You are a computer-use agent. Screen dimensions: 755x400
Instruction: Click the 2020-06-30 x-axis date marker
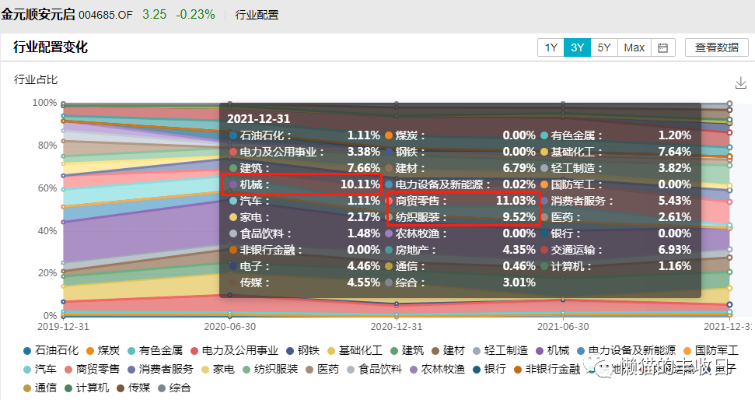[229, 326]
